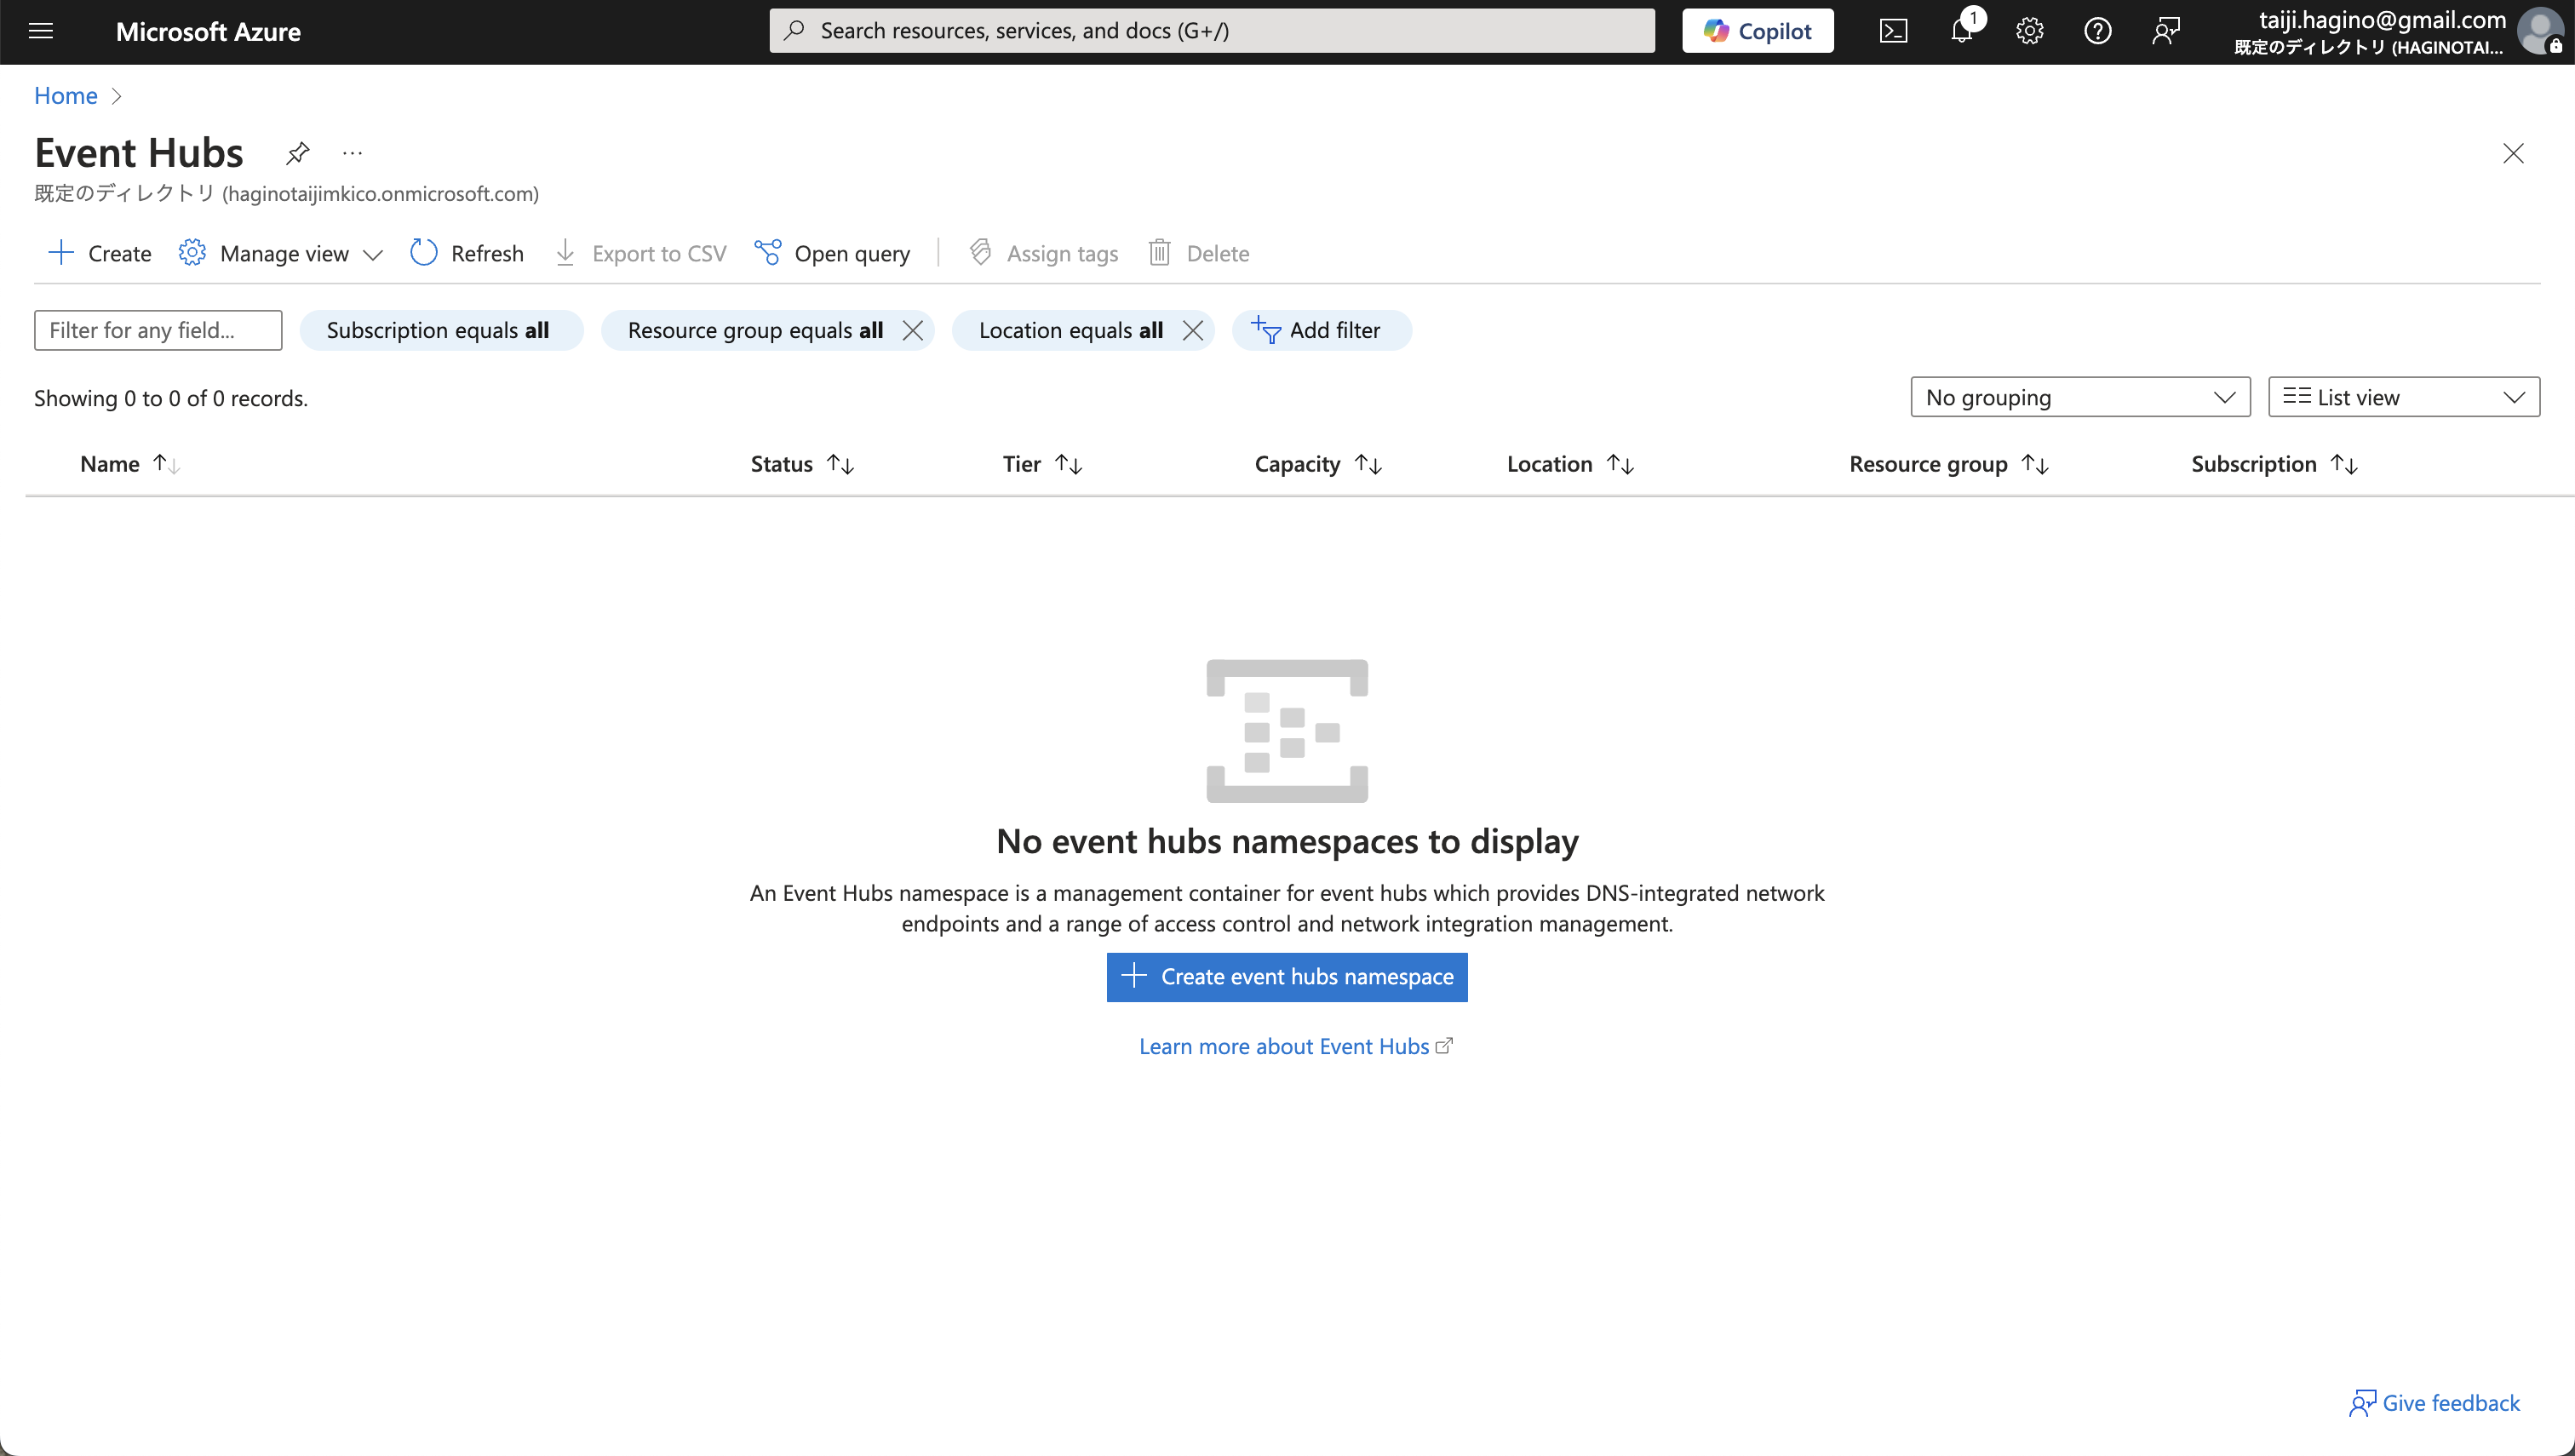Open Add filter

pos(1321,330)
